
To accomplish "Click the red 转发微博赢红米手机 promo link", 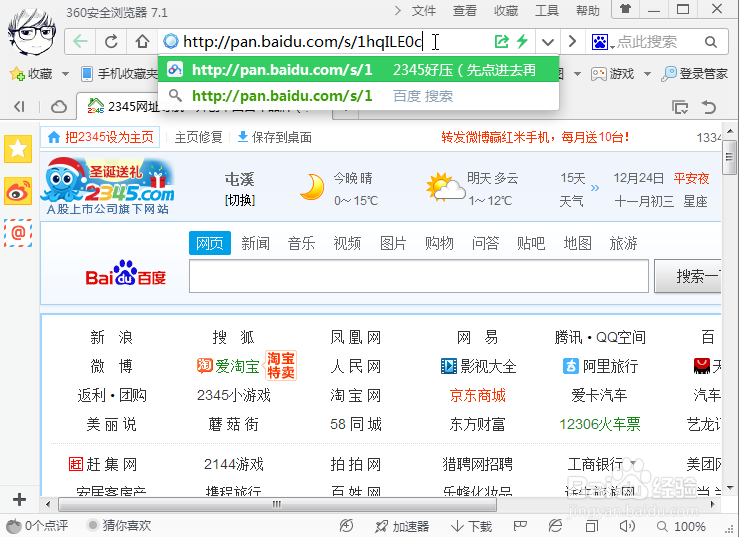I will click(535, 137).
